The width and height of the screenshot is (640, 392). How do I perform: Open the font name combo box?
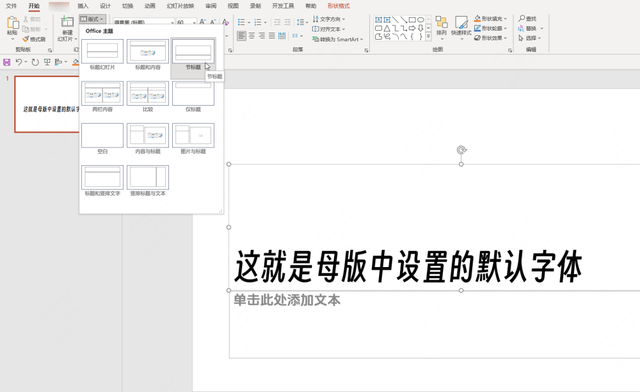click(x=144, y=22)
